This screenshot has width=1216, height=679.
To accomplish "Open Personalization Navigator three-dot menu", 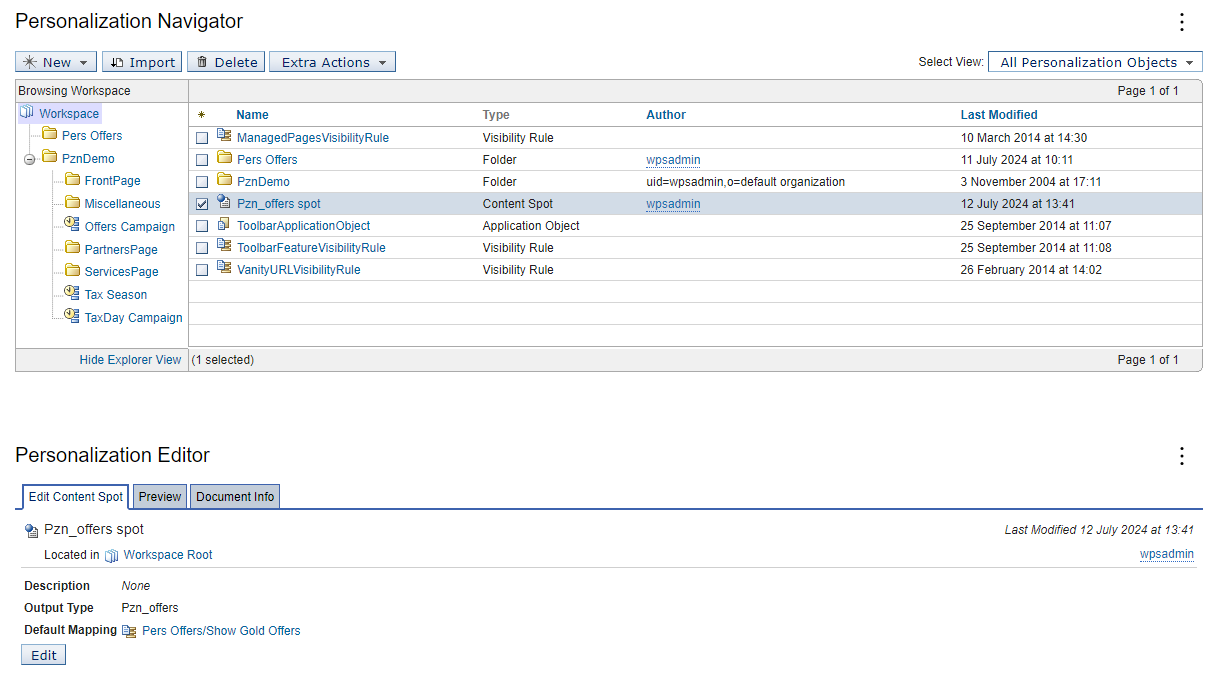I will [1182, 22].
